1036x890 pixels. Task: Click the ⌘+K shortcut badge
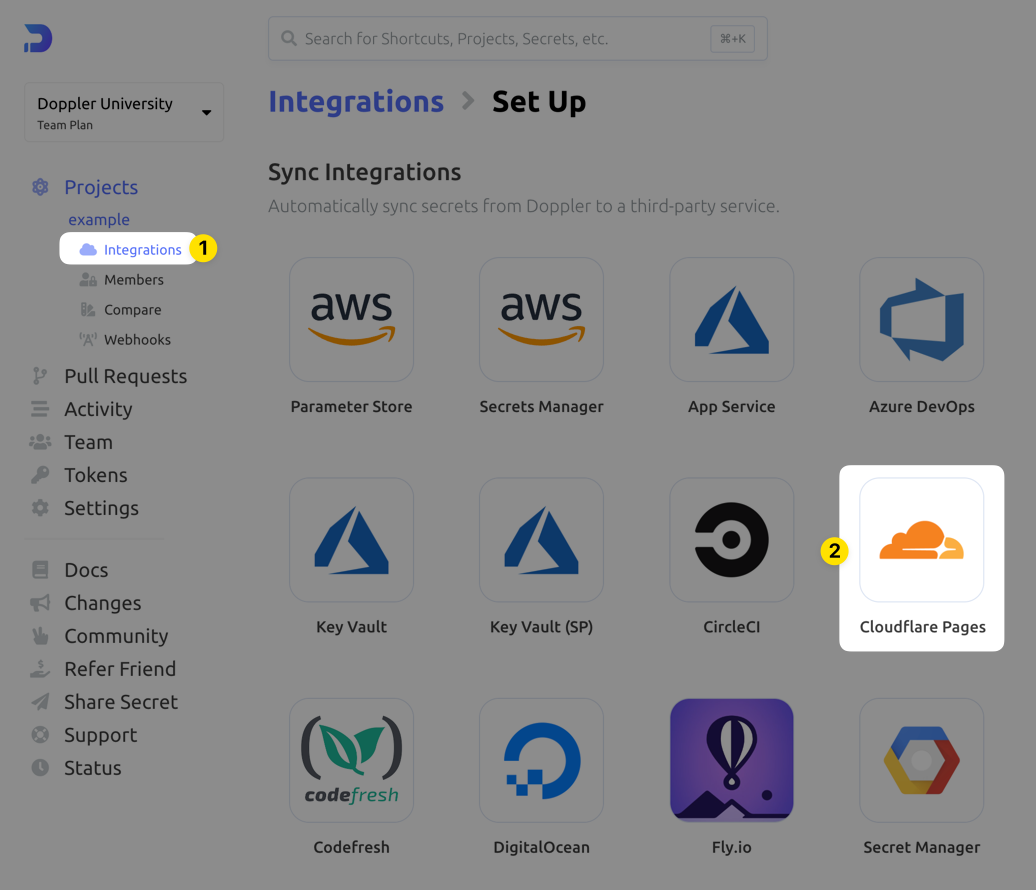pyautogui.click(x=732, y=39)
